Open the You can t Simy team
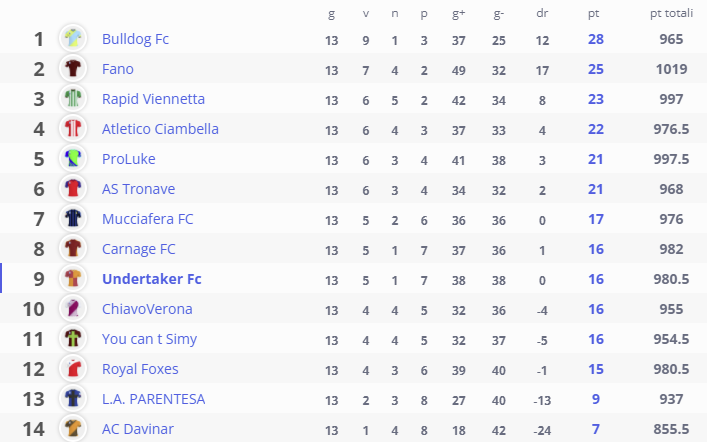 (149, 339)
